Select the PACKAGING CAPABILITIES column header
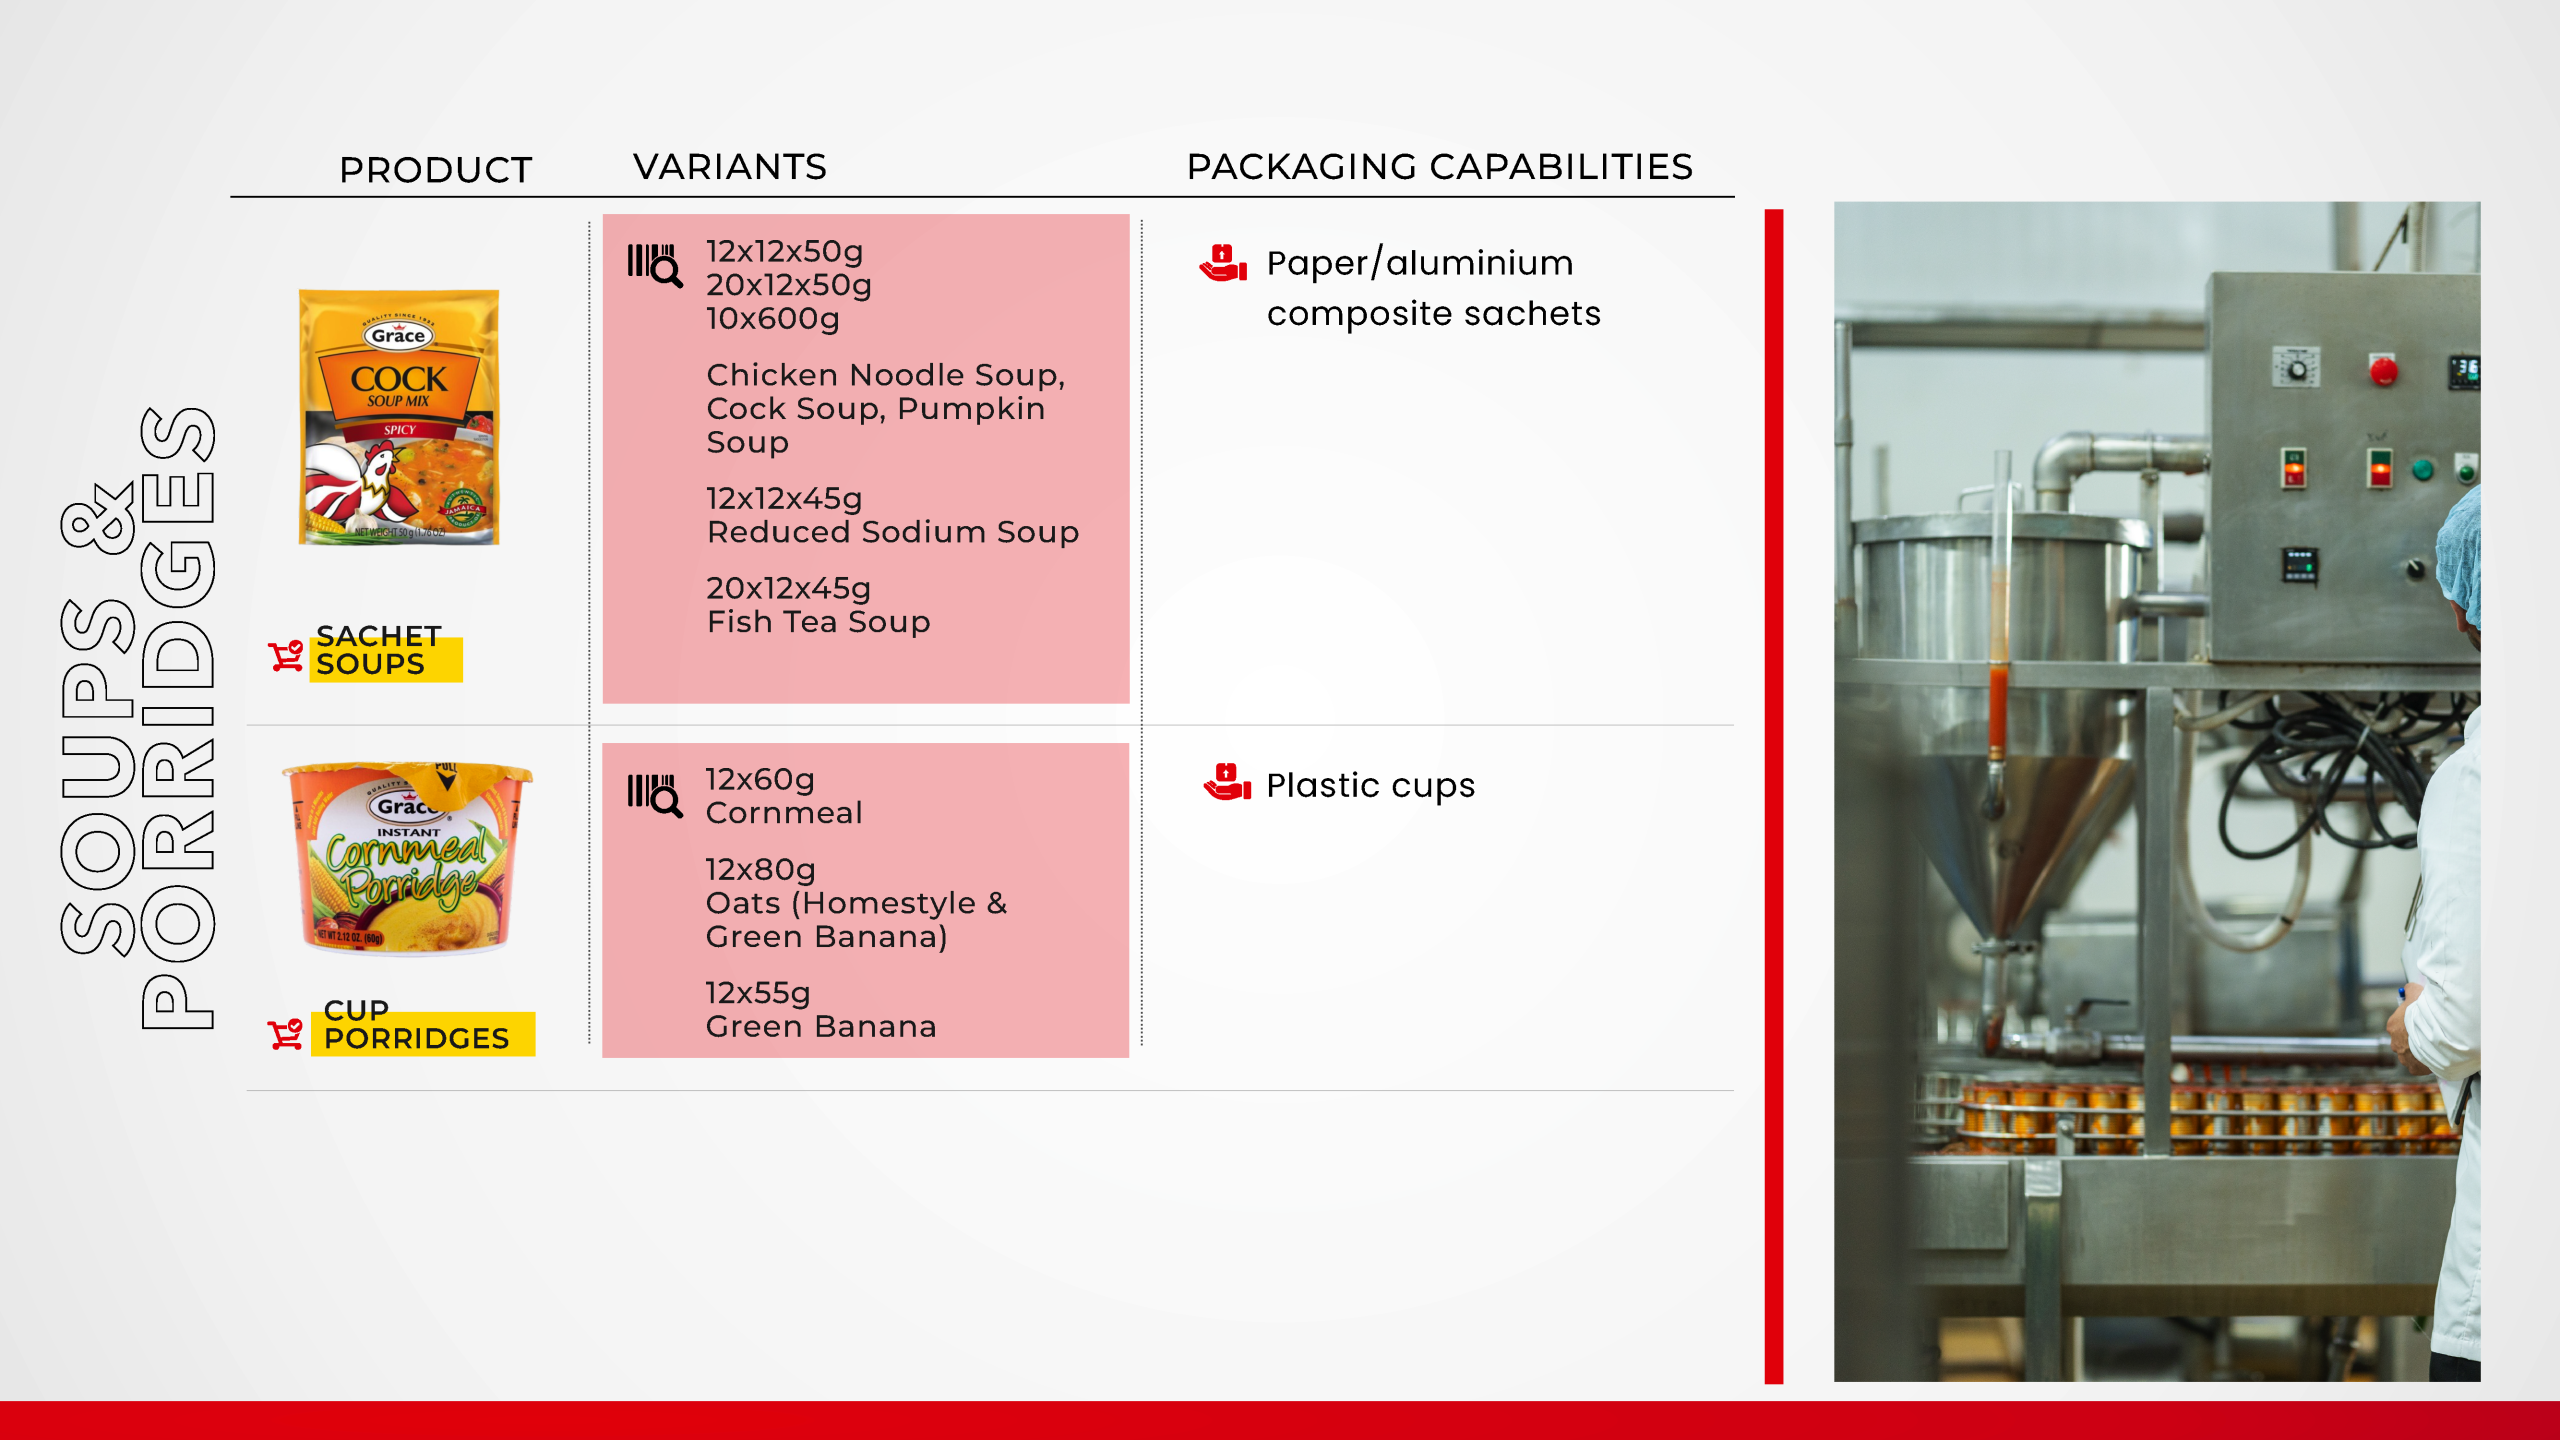The height and width of the screenshot is (1440, 2560). (1439, 167)
